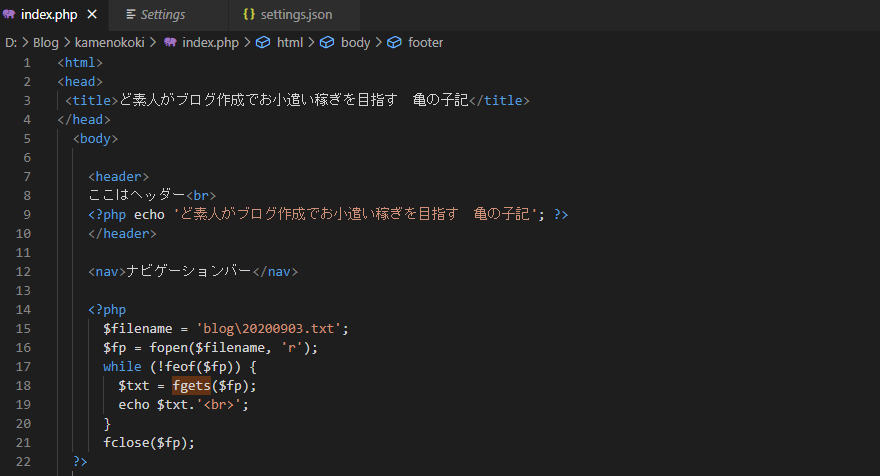Close the index.php tab

coord(92,15)
